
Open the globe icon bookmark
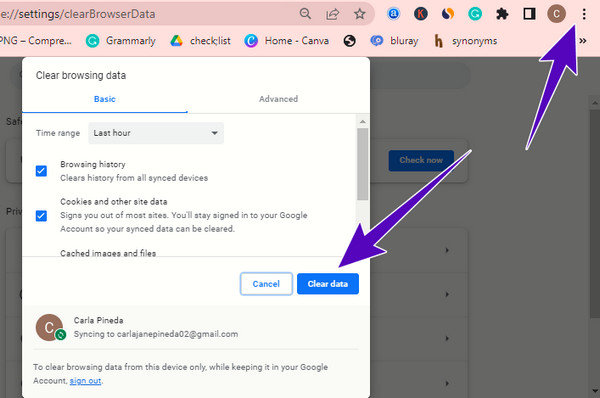[349, 41]
